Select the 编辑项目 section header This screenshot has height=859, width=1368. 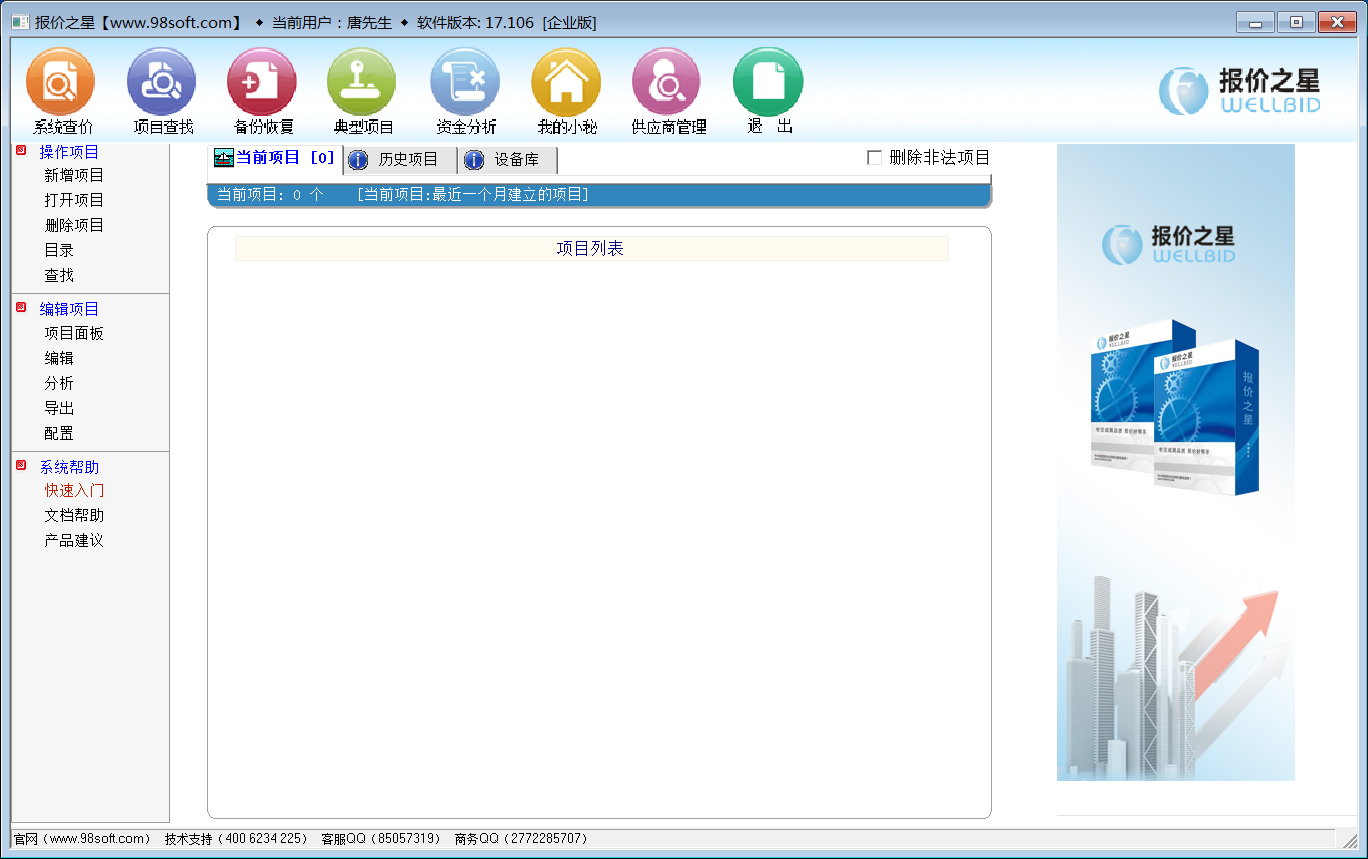[x=69, y=309]
